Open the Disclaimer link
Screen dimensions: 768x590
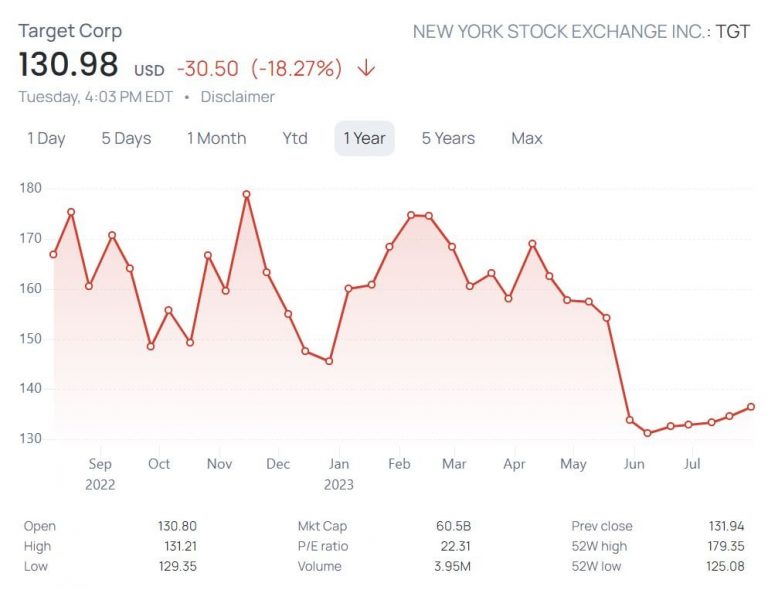point(237,97)
